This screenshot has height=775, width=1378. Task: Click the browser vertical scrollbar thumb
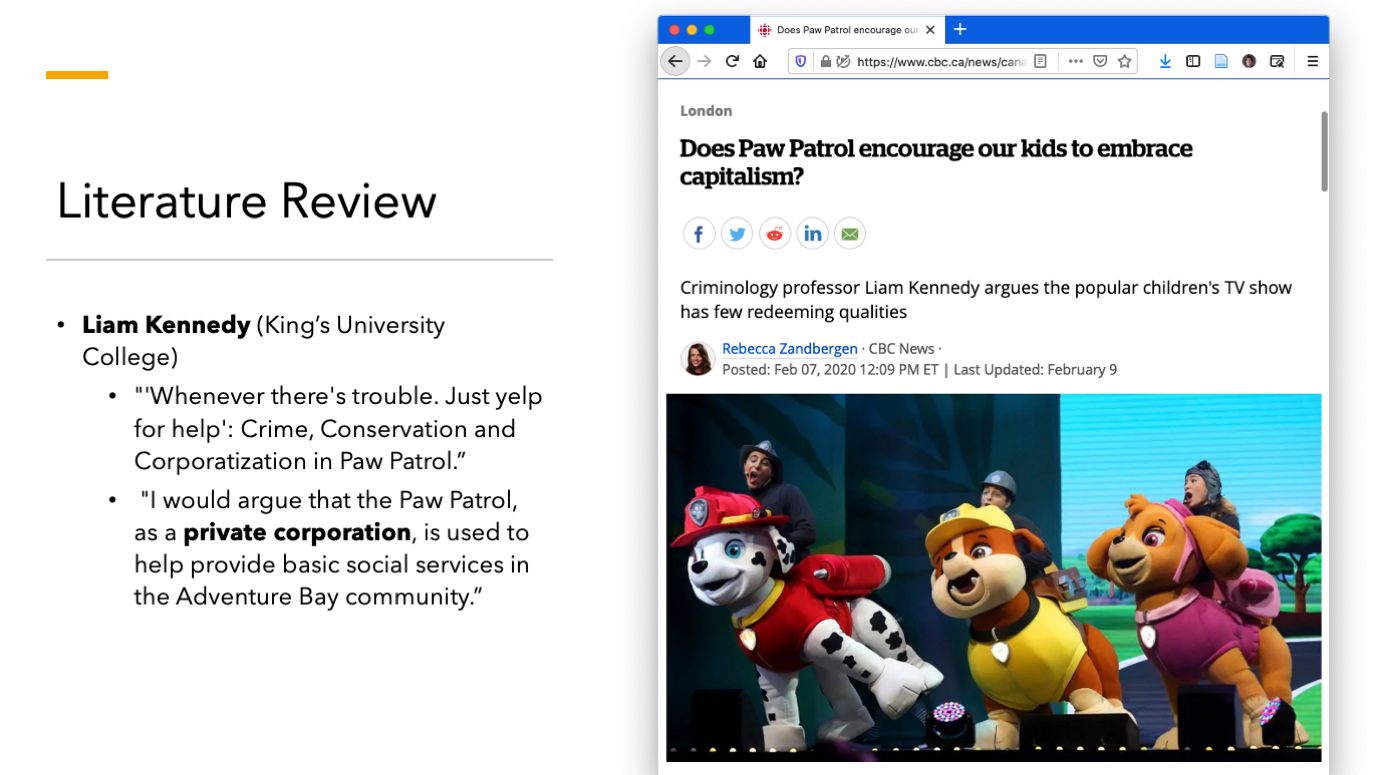1324,151
